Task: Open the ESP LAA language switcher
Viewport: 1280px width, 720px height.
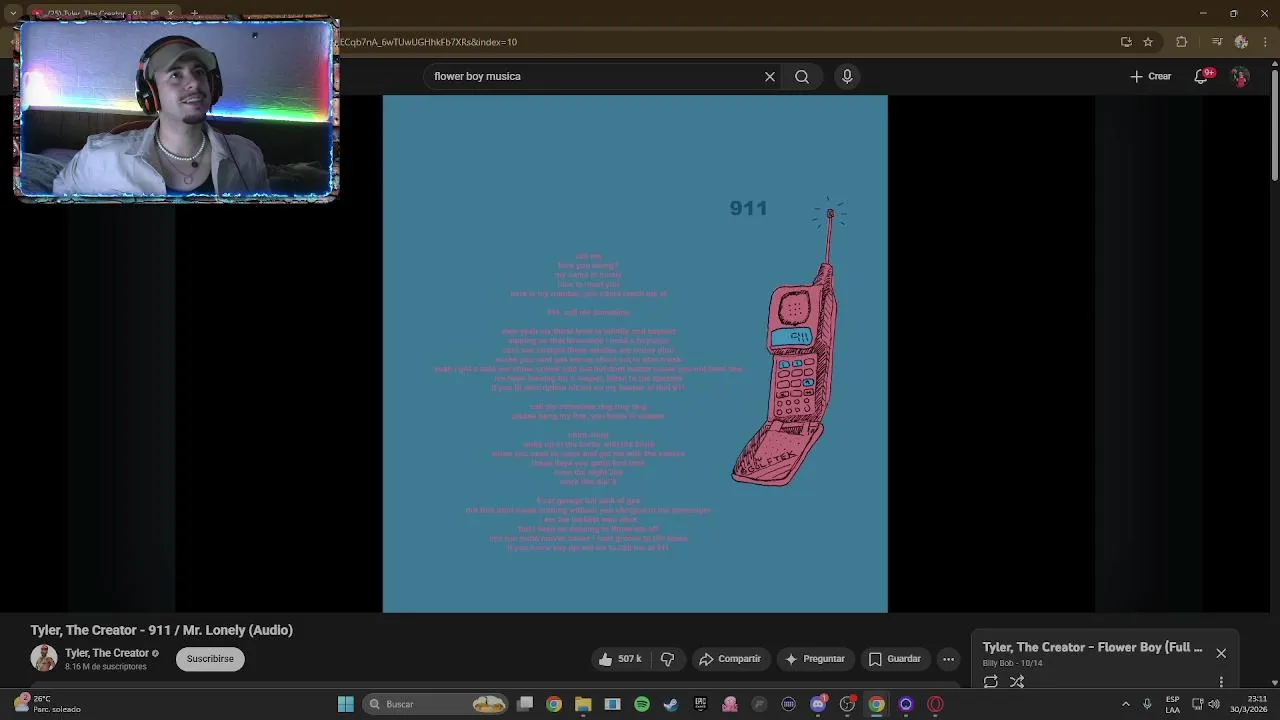Action: pos(1172,704)
